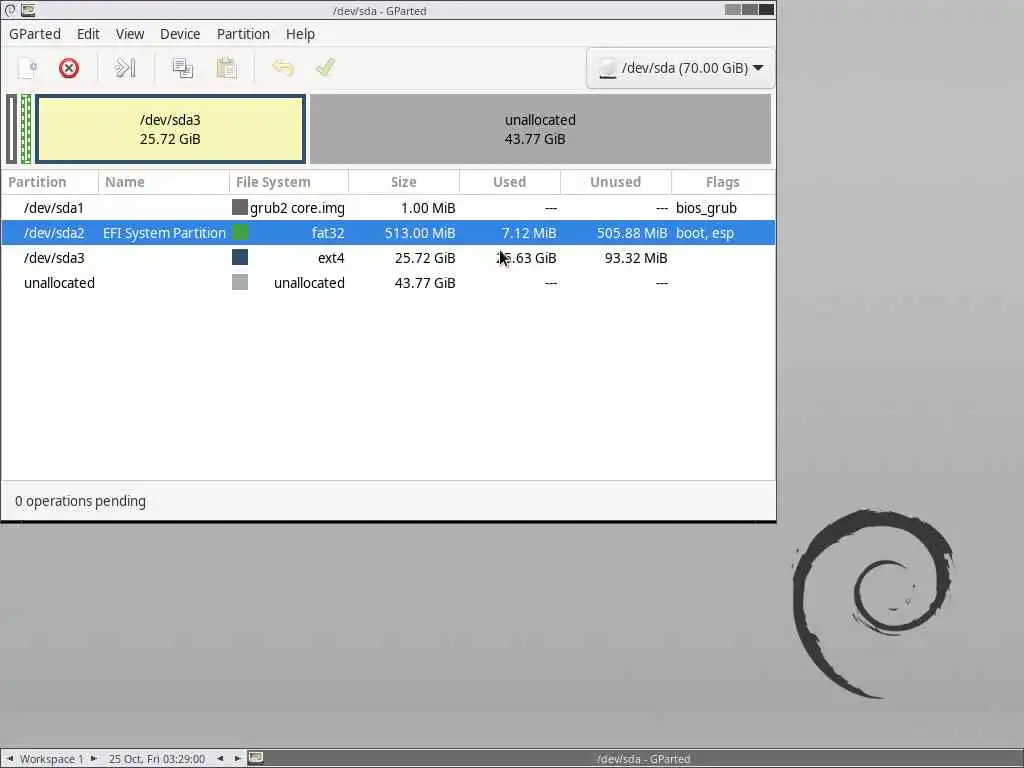Open the /dev/sda (70.00 GiB) device selector
The width and height of the screenshot is (1024, 768).
(680, 68)
